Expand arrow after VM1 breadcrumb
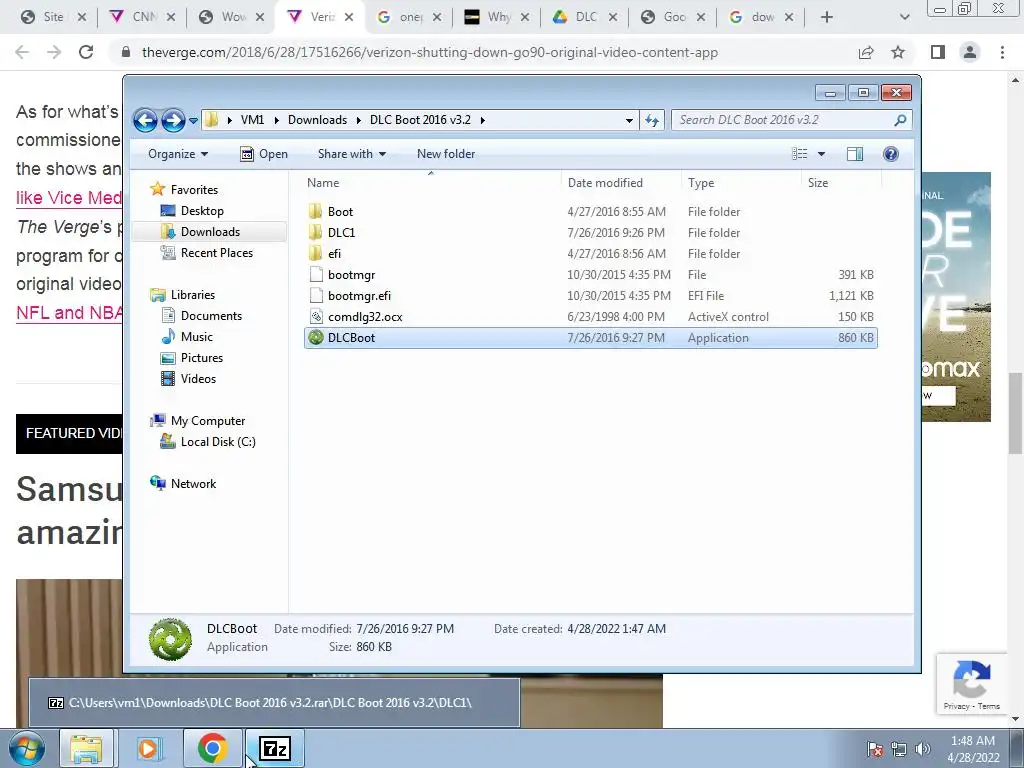The image size is (1024, 768). tap(276, 120)
